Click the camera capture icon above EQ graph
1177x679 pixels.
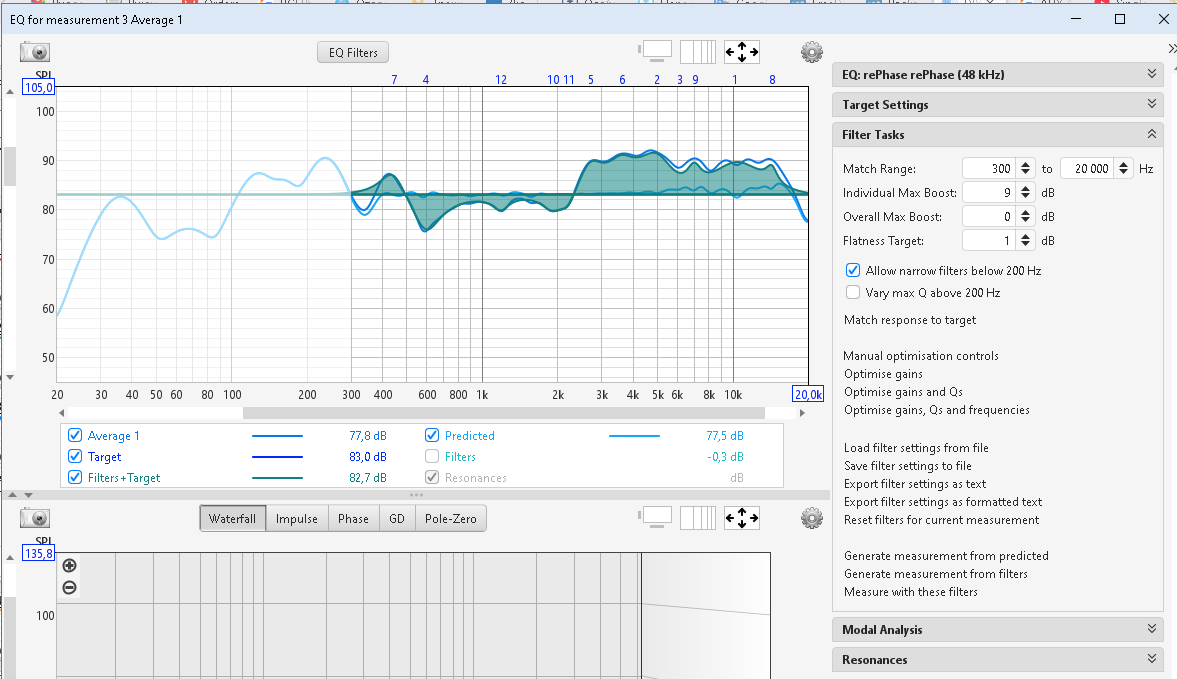35,53
